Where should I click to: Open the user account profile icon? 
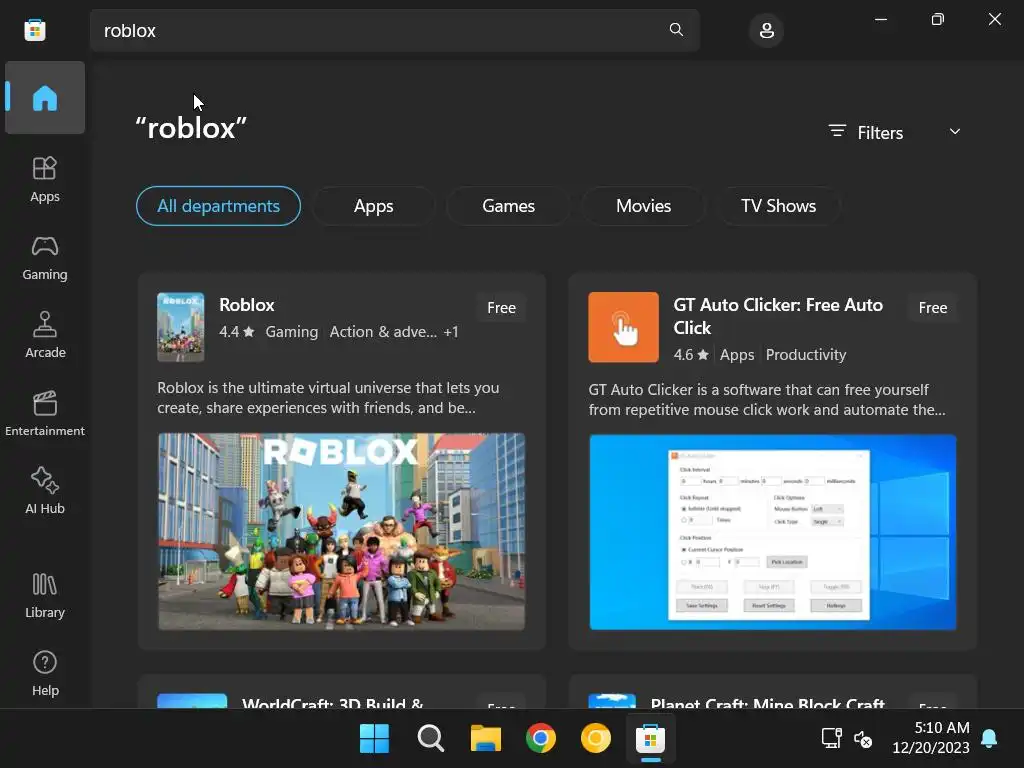click(x=767, y=30)
